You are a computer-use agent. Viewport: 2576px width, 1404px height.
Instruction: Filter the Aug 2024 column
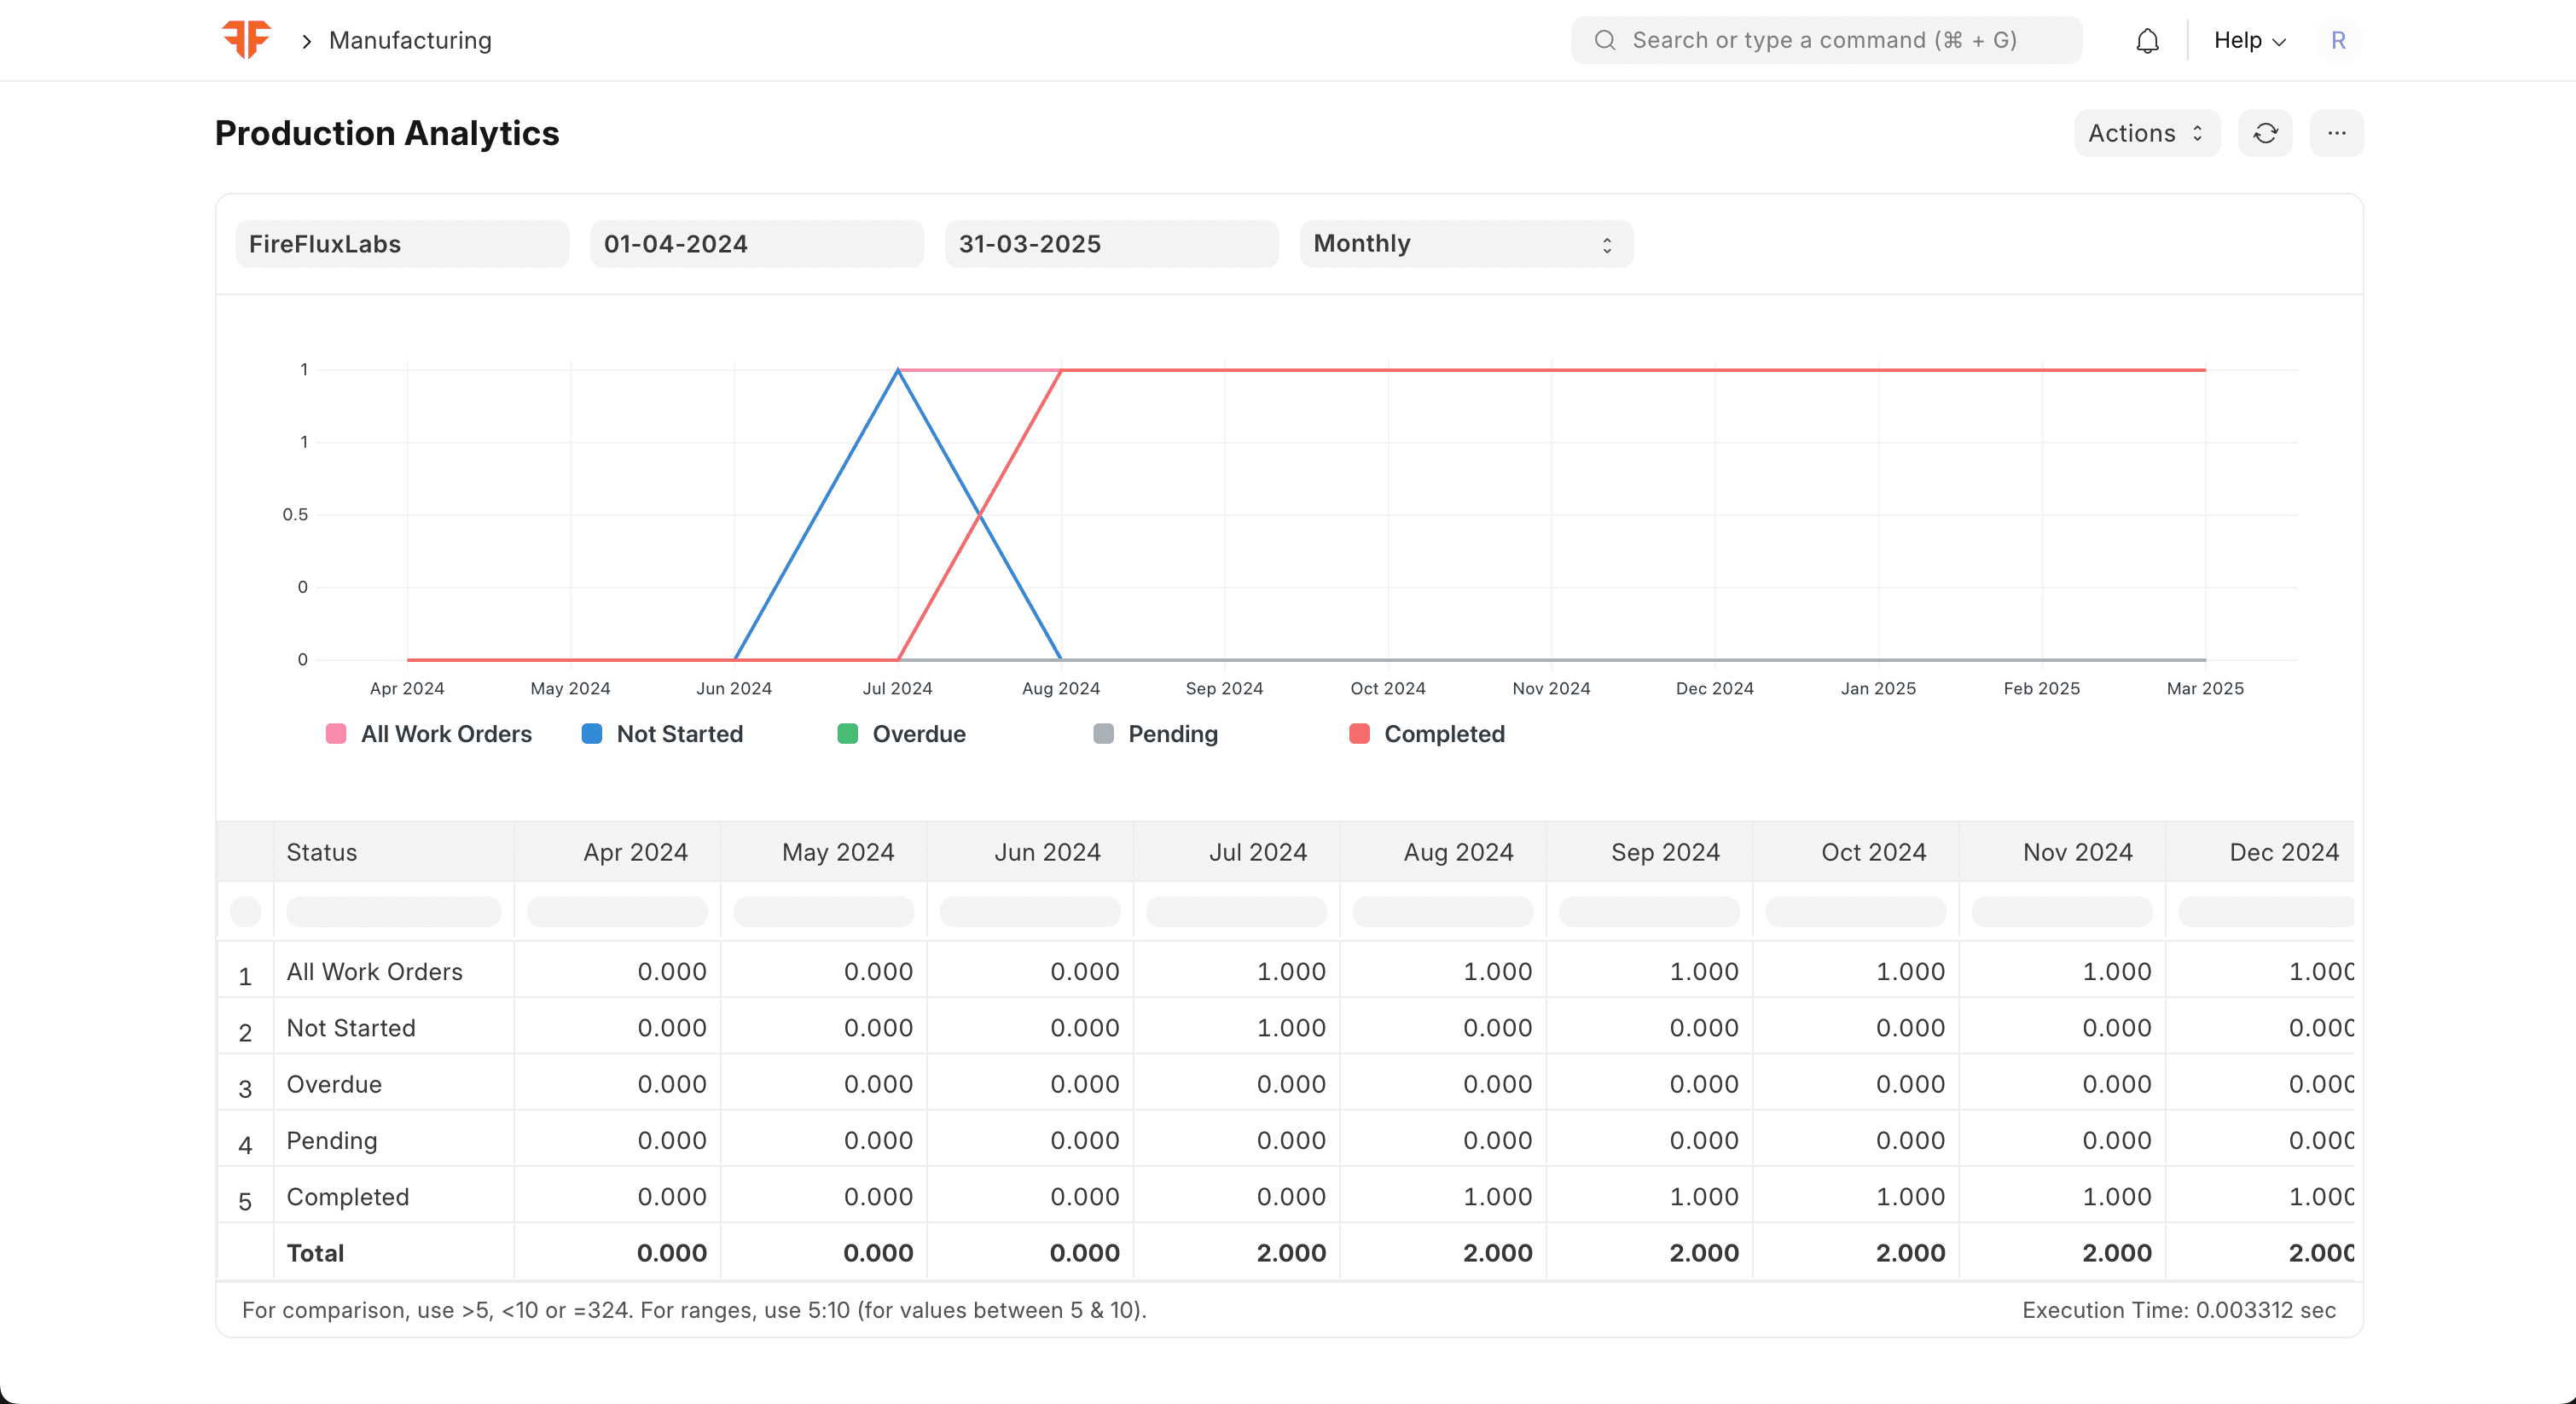click(1443, 911)
